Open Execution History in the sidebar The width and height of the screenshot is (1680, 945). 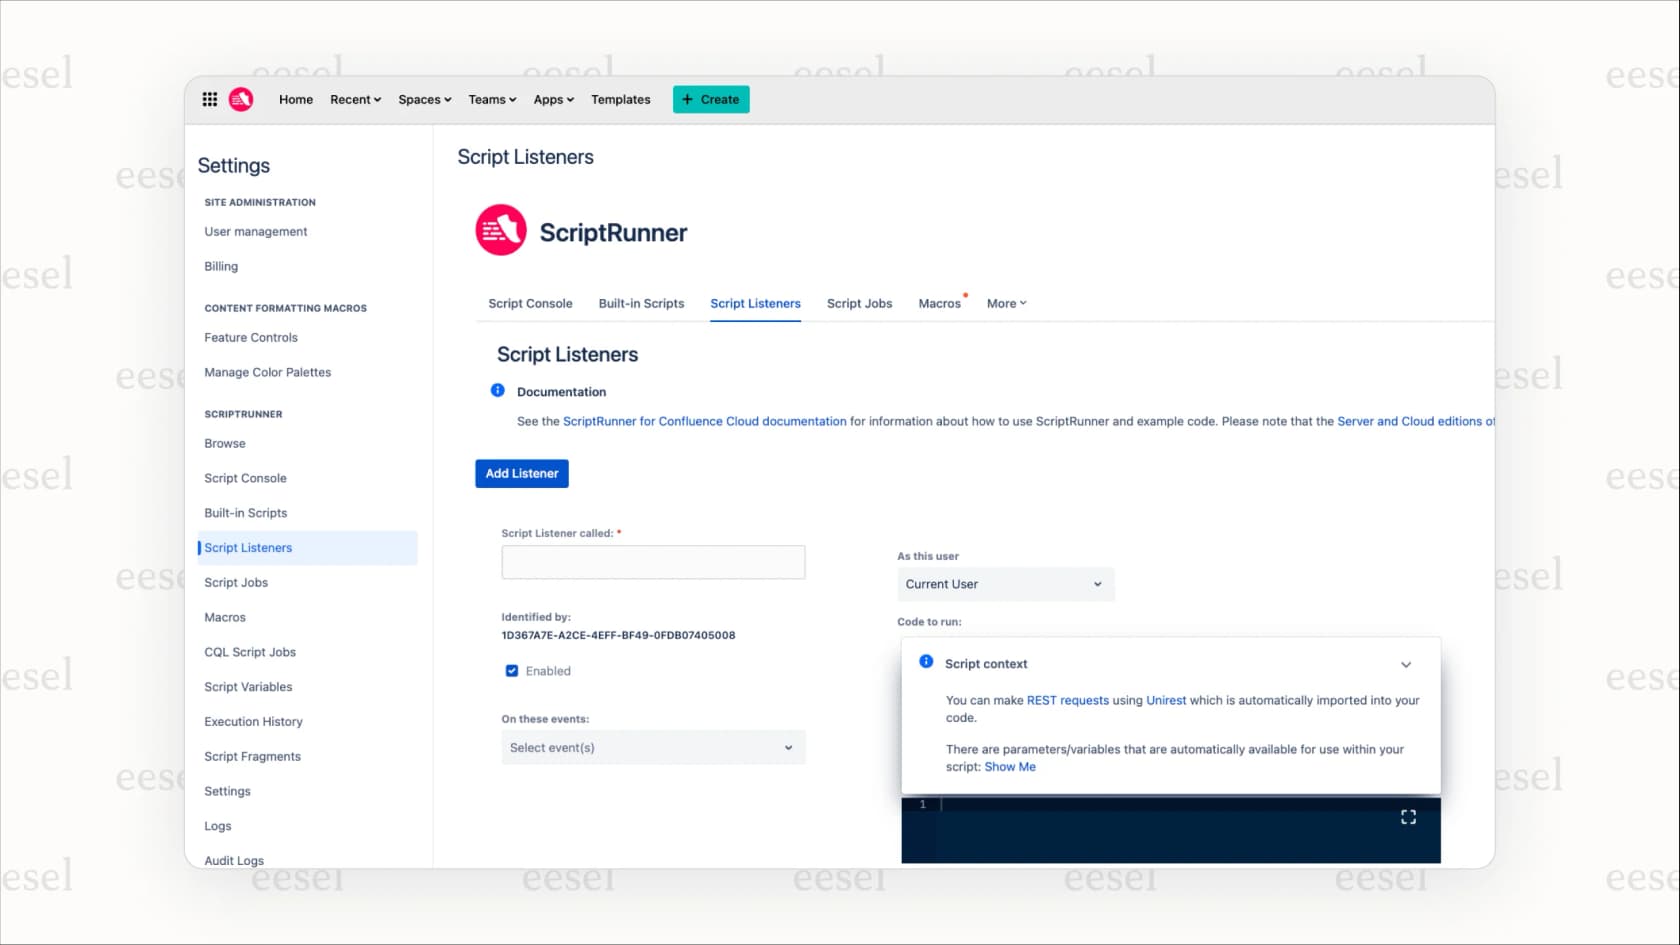point(253,722)
